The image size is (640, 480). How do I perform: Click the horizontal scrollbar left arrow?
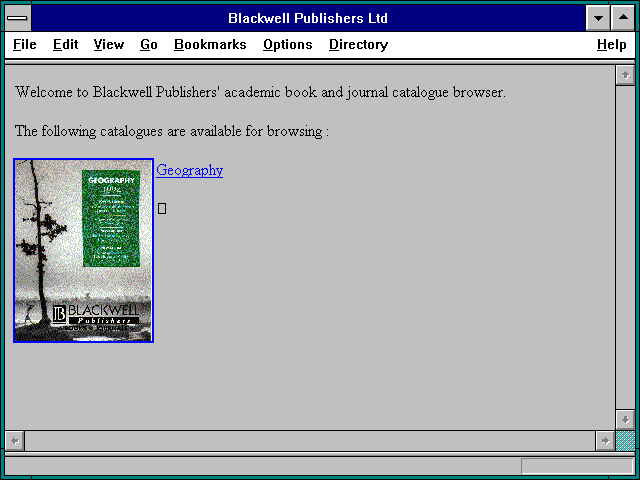coord(15,441)
